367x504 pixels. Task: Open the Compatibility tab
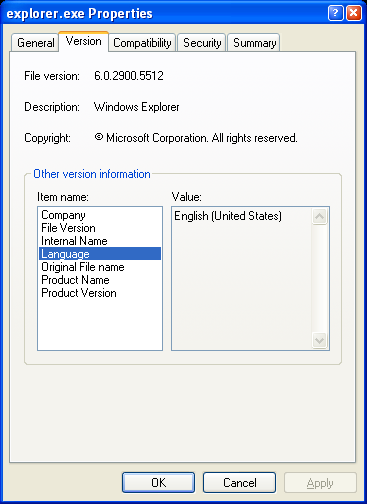point(142,43)
